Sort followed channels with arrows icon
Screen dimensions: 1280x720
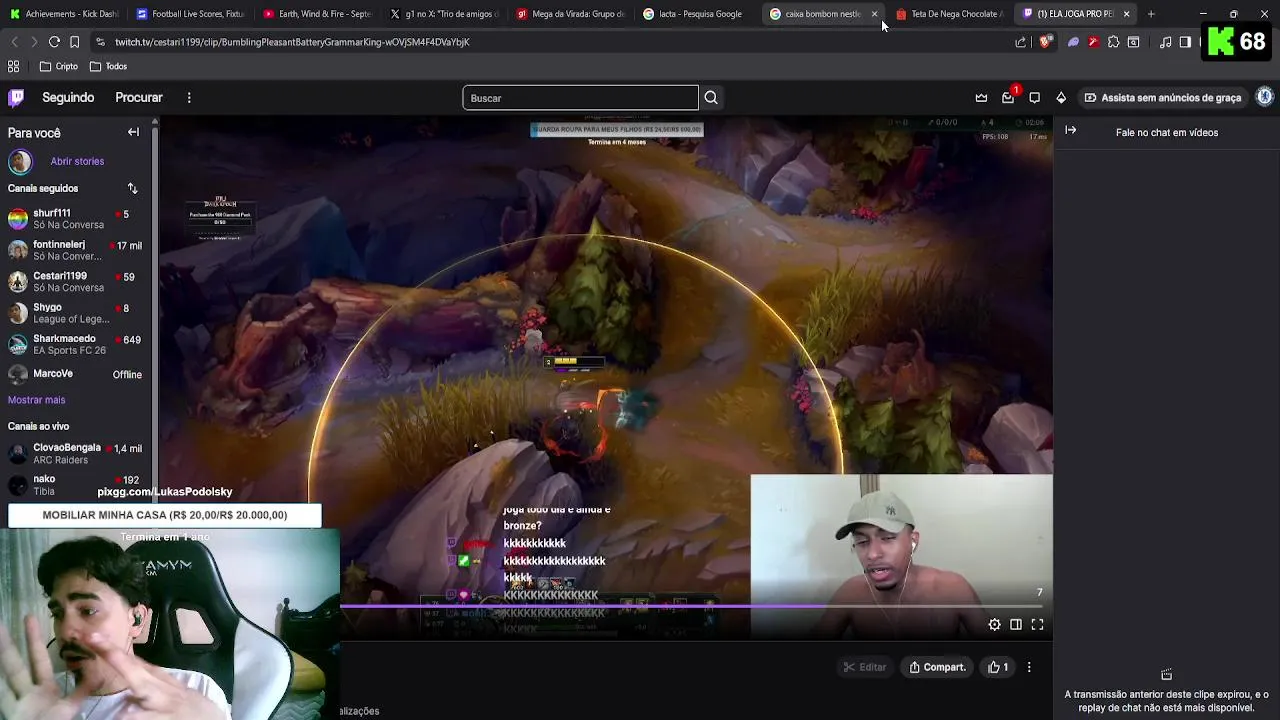(x=132, y=188)
